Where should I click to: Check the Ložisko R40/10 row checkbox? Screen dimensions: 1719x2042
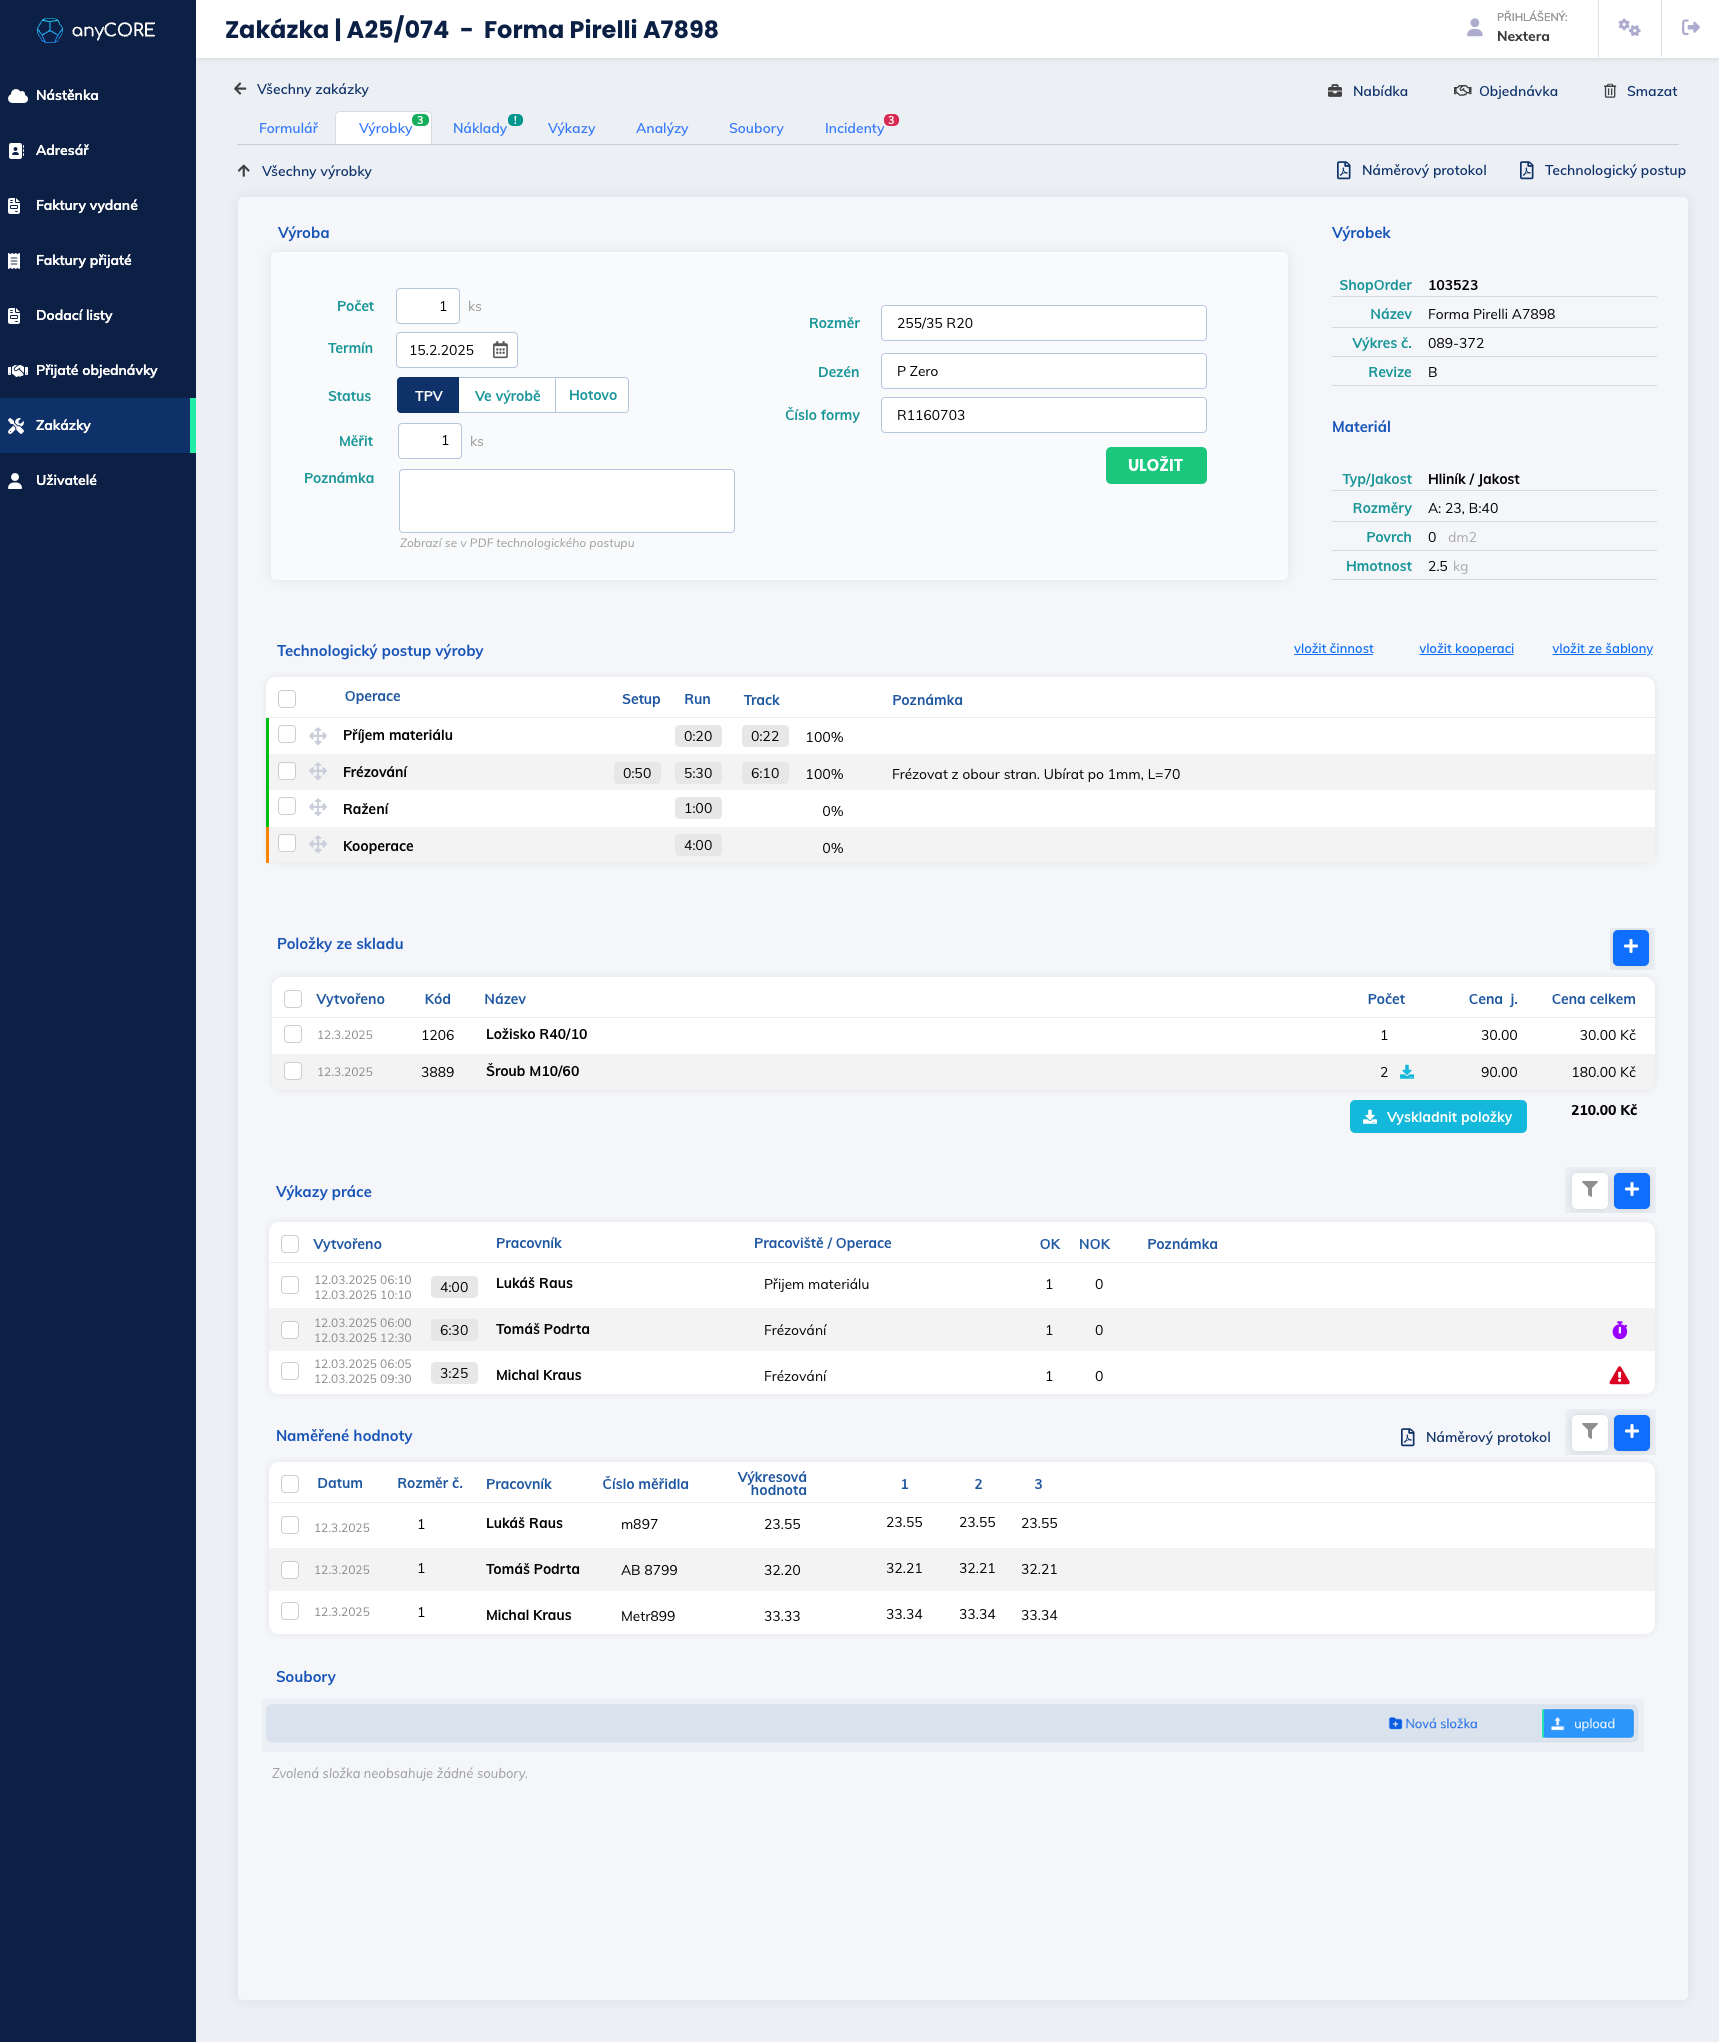[293, 1034]
